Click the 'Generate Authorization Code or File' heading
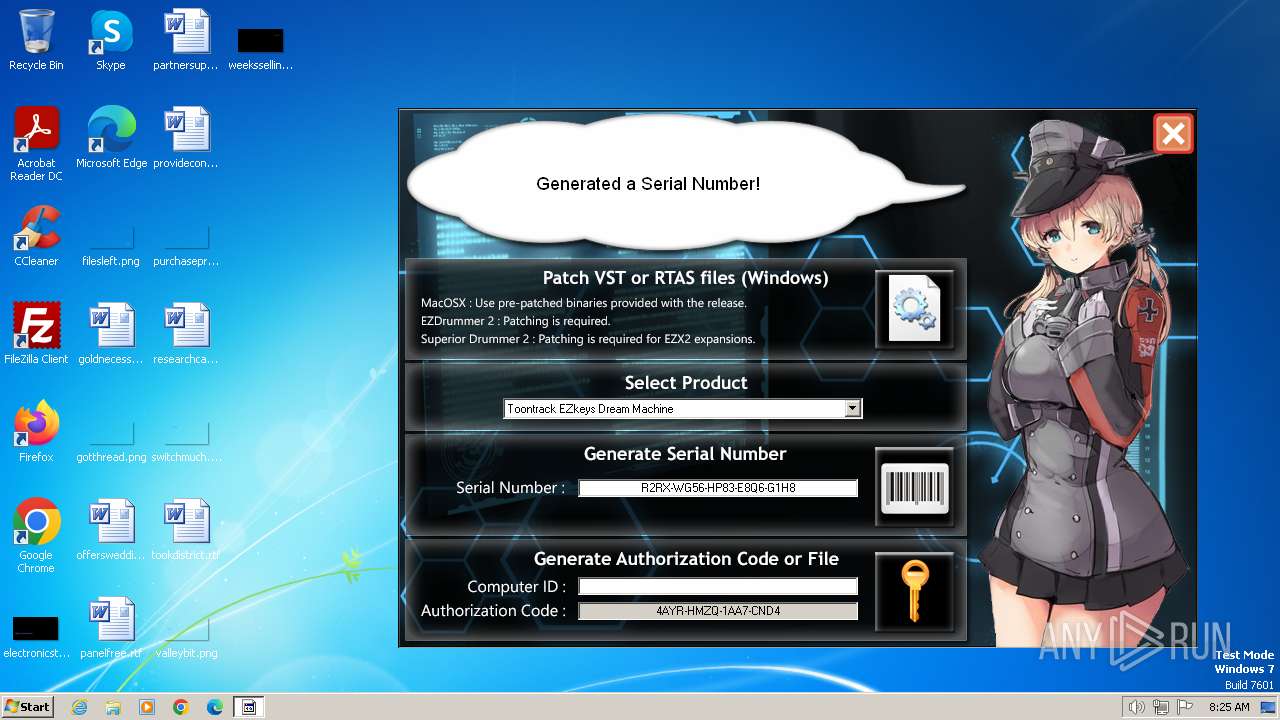1280x720 pixels. point(686,559)
